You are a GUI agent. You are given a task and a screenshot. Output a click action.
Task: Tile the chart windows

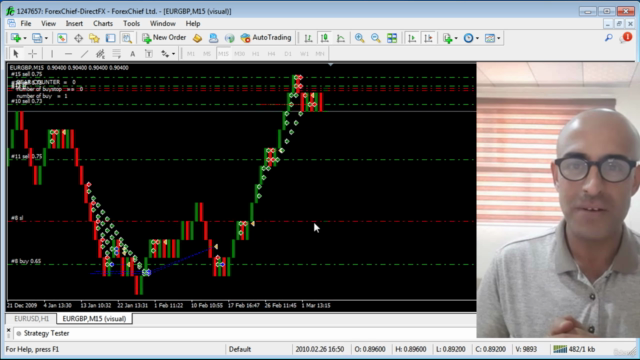pyautogui.click(x=392, y=38)
